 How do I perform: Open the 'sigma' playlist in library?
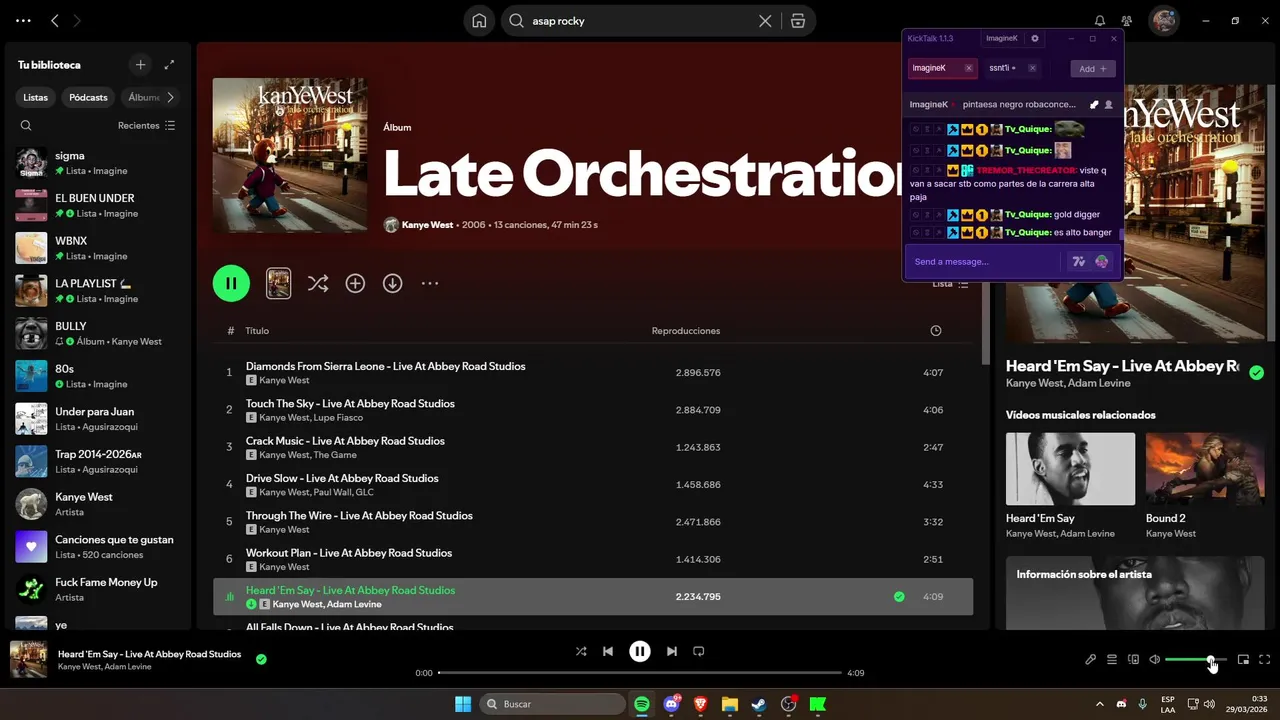(x=97, y=163)
